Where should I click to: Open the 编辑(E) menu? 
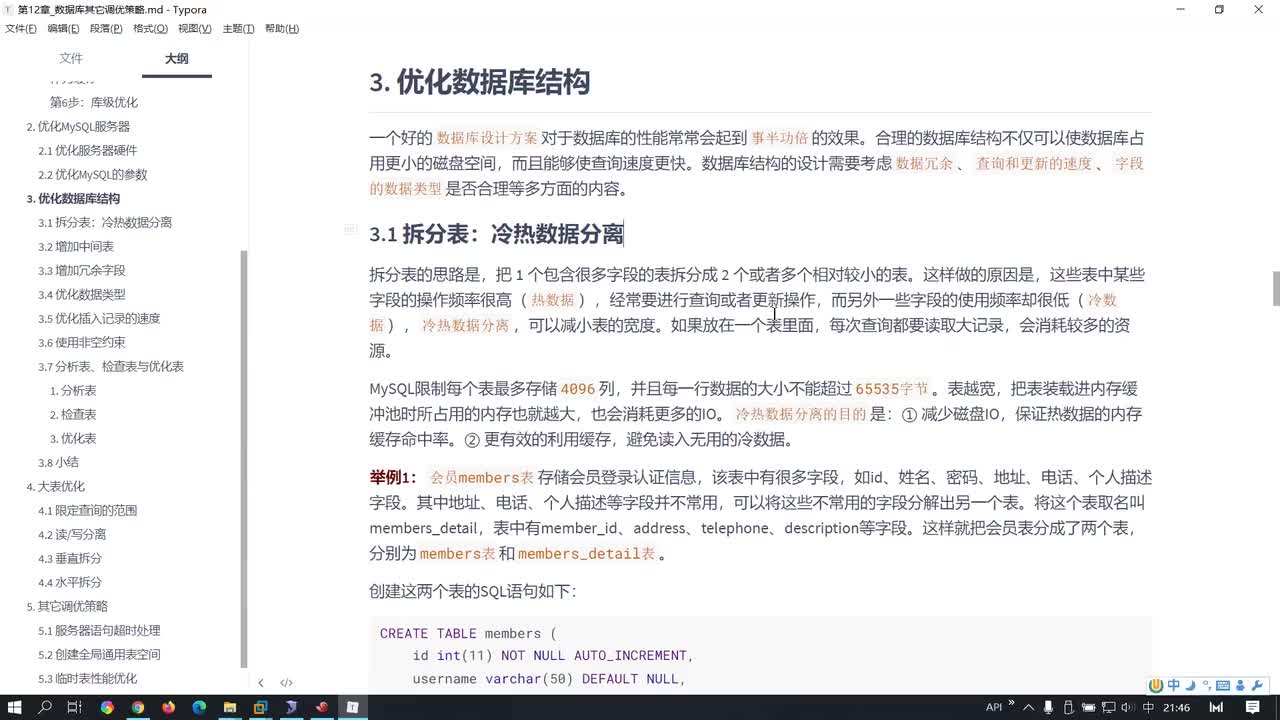click(64, 29)
